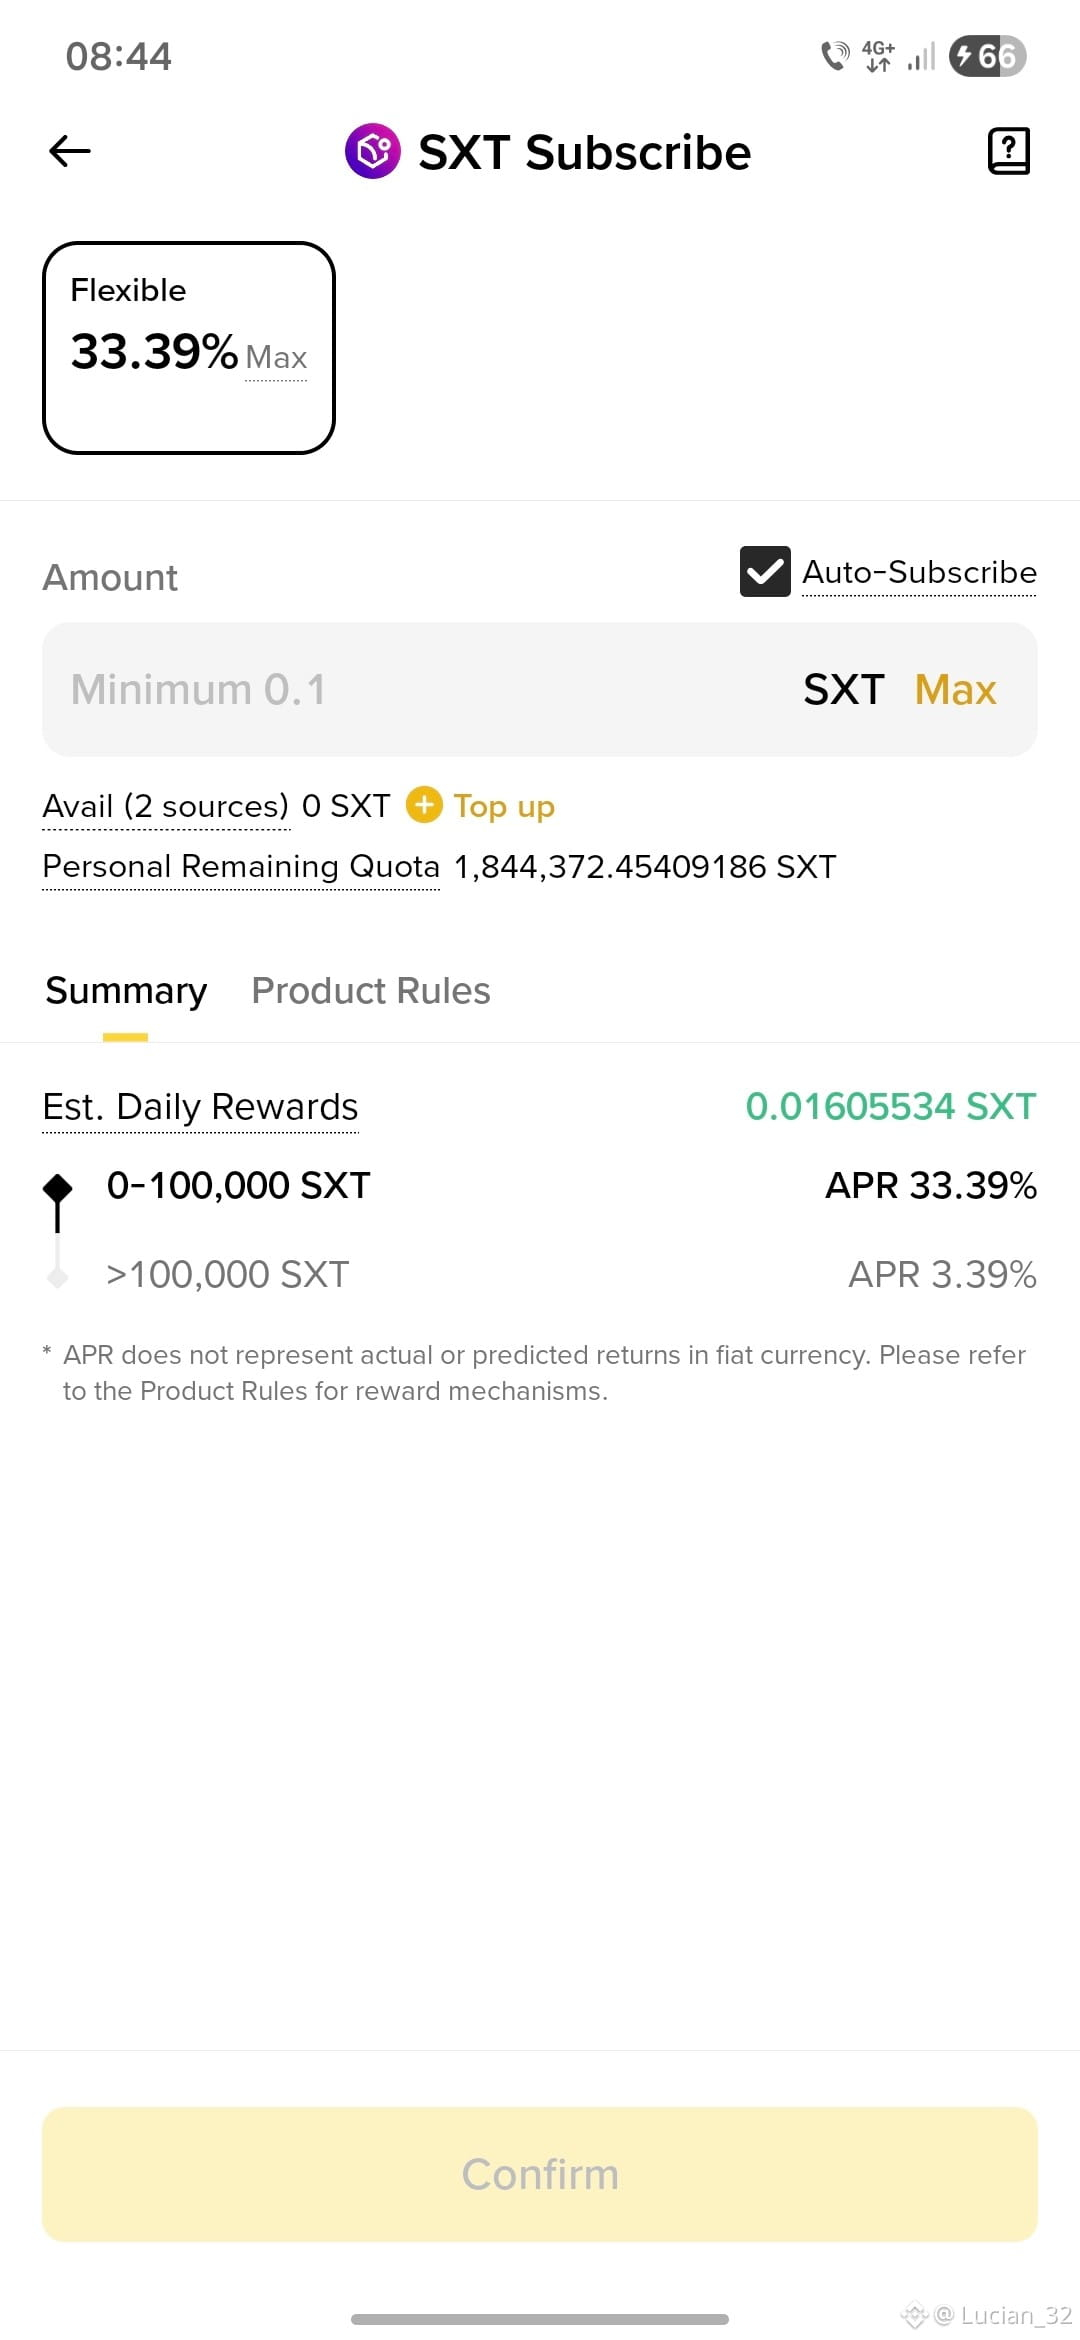Tap the grey diamond tier marker
This screenshot has height=2340, width=1080.
58,1276
